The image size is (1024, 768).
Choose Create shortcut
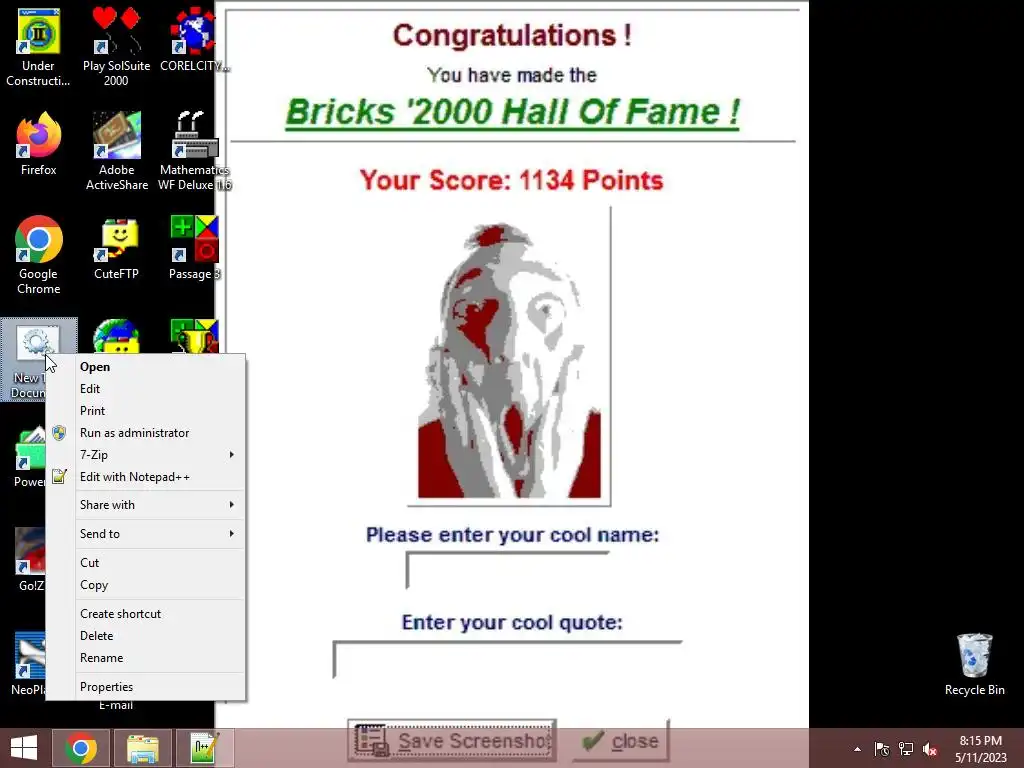(146, 614)
